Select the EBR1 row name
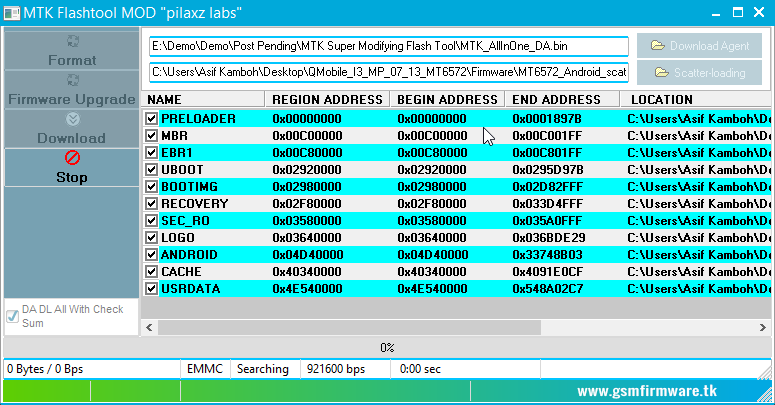Viewport: 775px width, 405px height. click(x=177, y=153)
